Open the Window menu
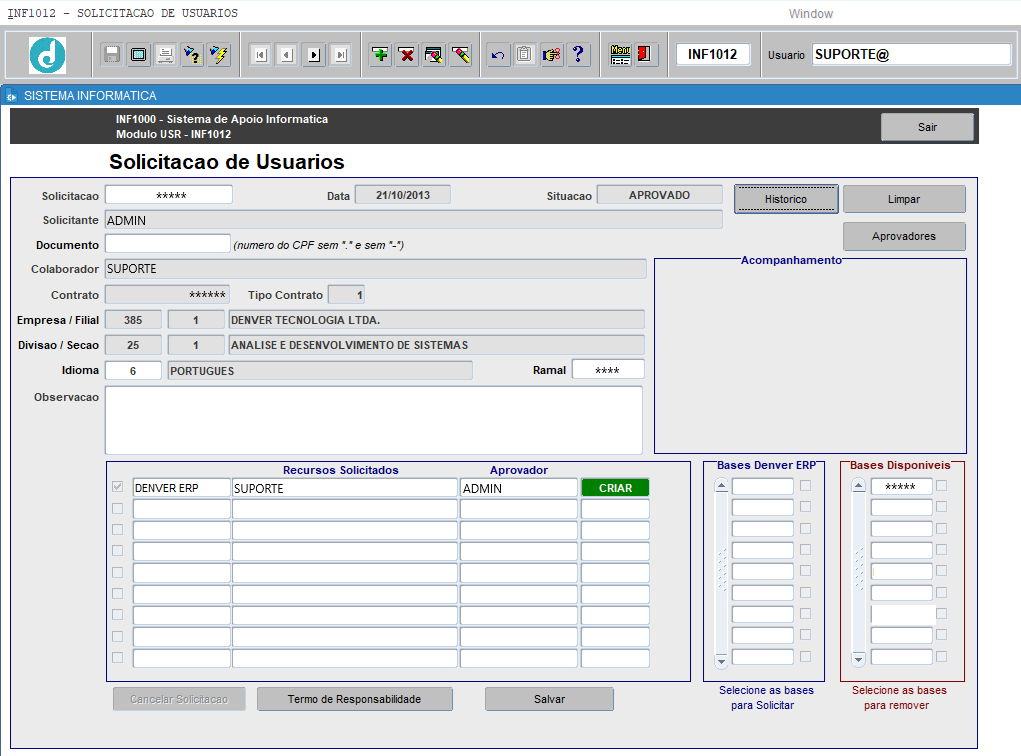The width and height of the screenshot is (1021, 756). point(811,14)
